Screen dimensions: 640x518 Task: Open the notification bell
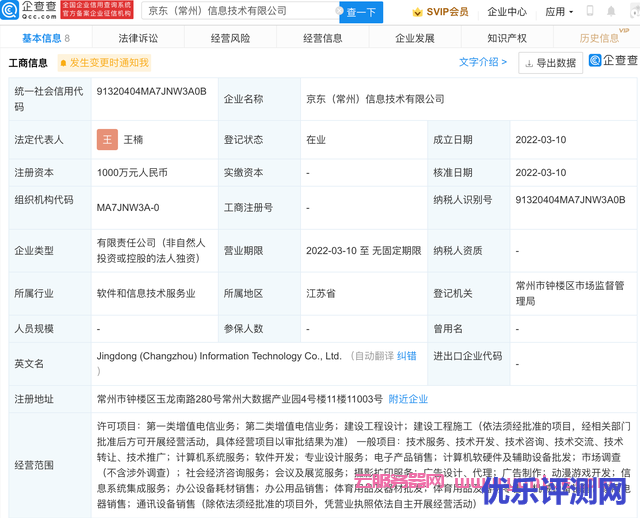click(611, 11)
